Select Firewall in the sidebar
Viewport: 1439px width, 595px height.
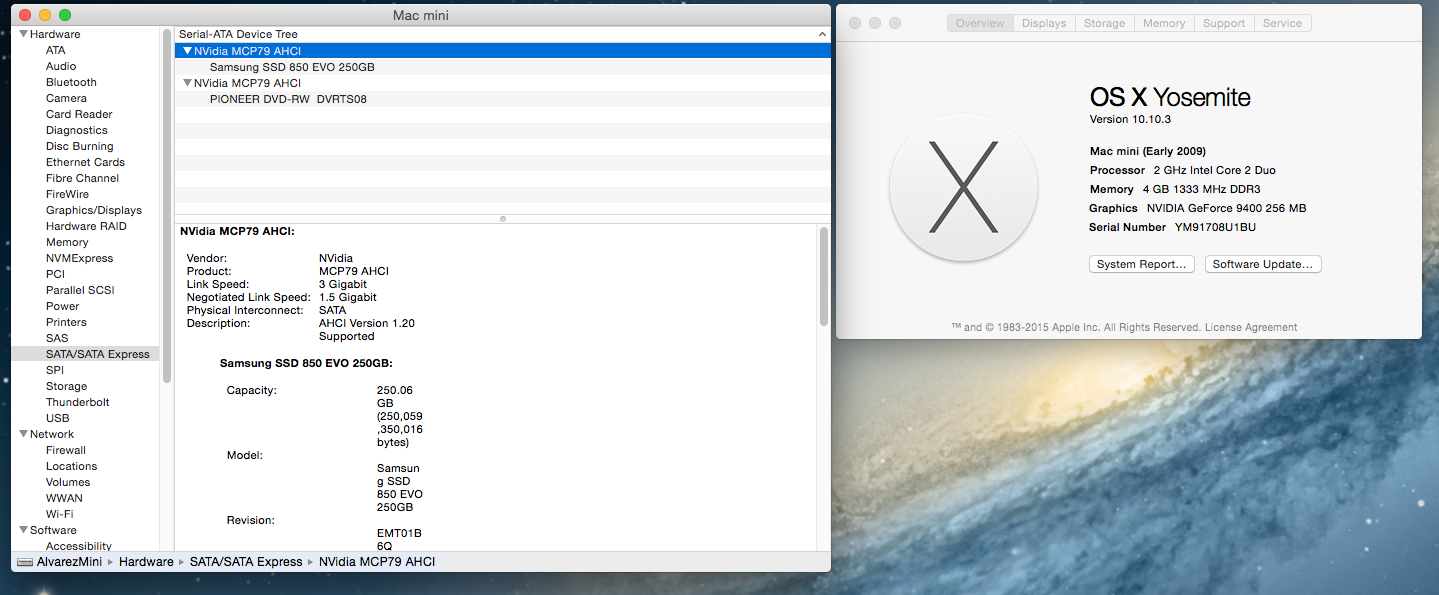click(x=66, y=450)
